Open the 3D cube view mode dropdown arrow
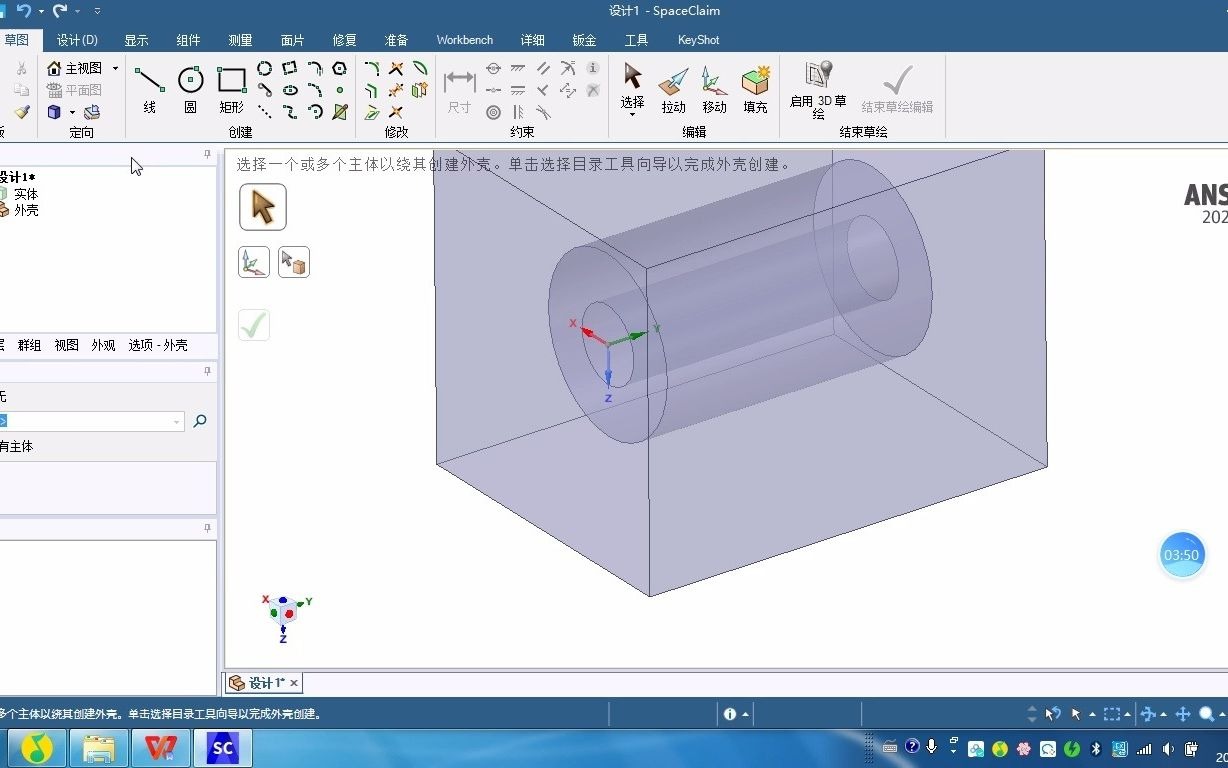Screen dimensions: 1228x768 tap(72, 112)
